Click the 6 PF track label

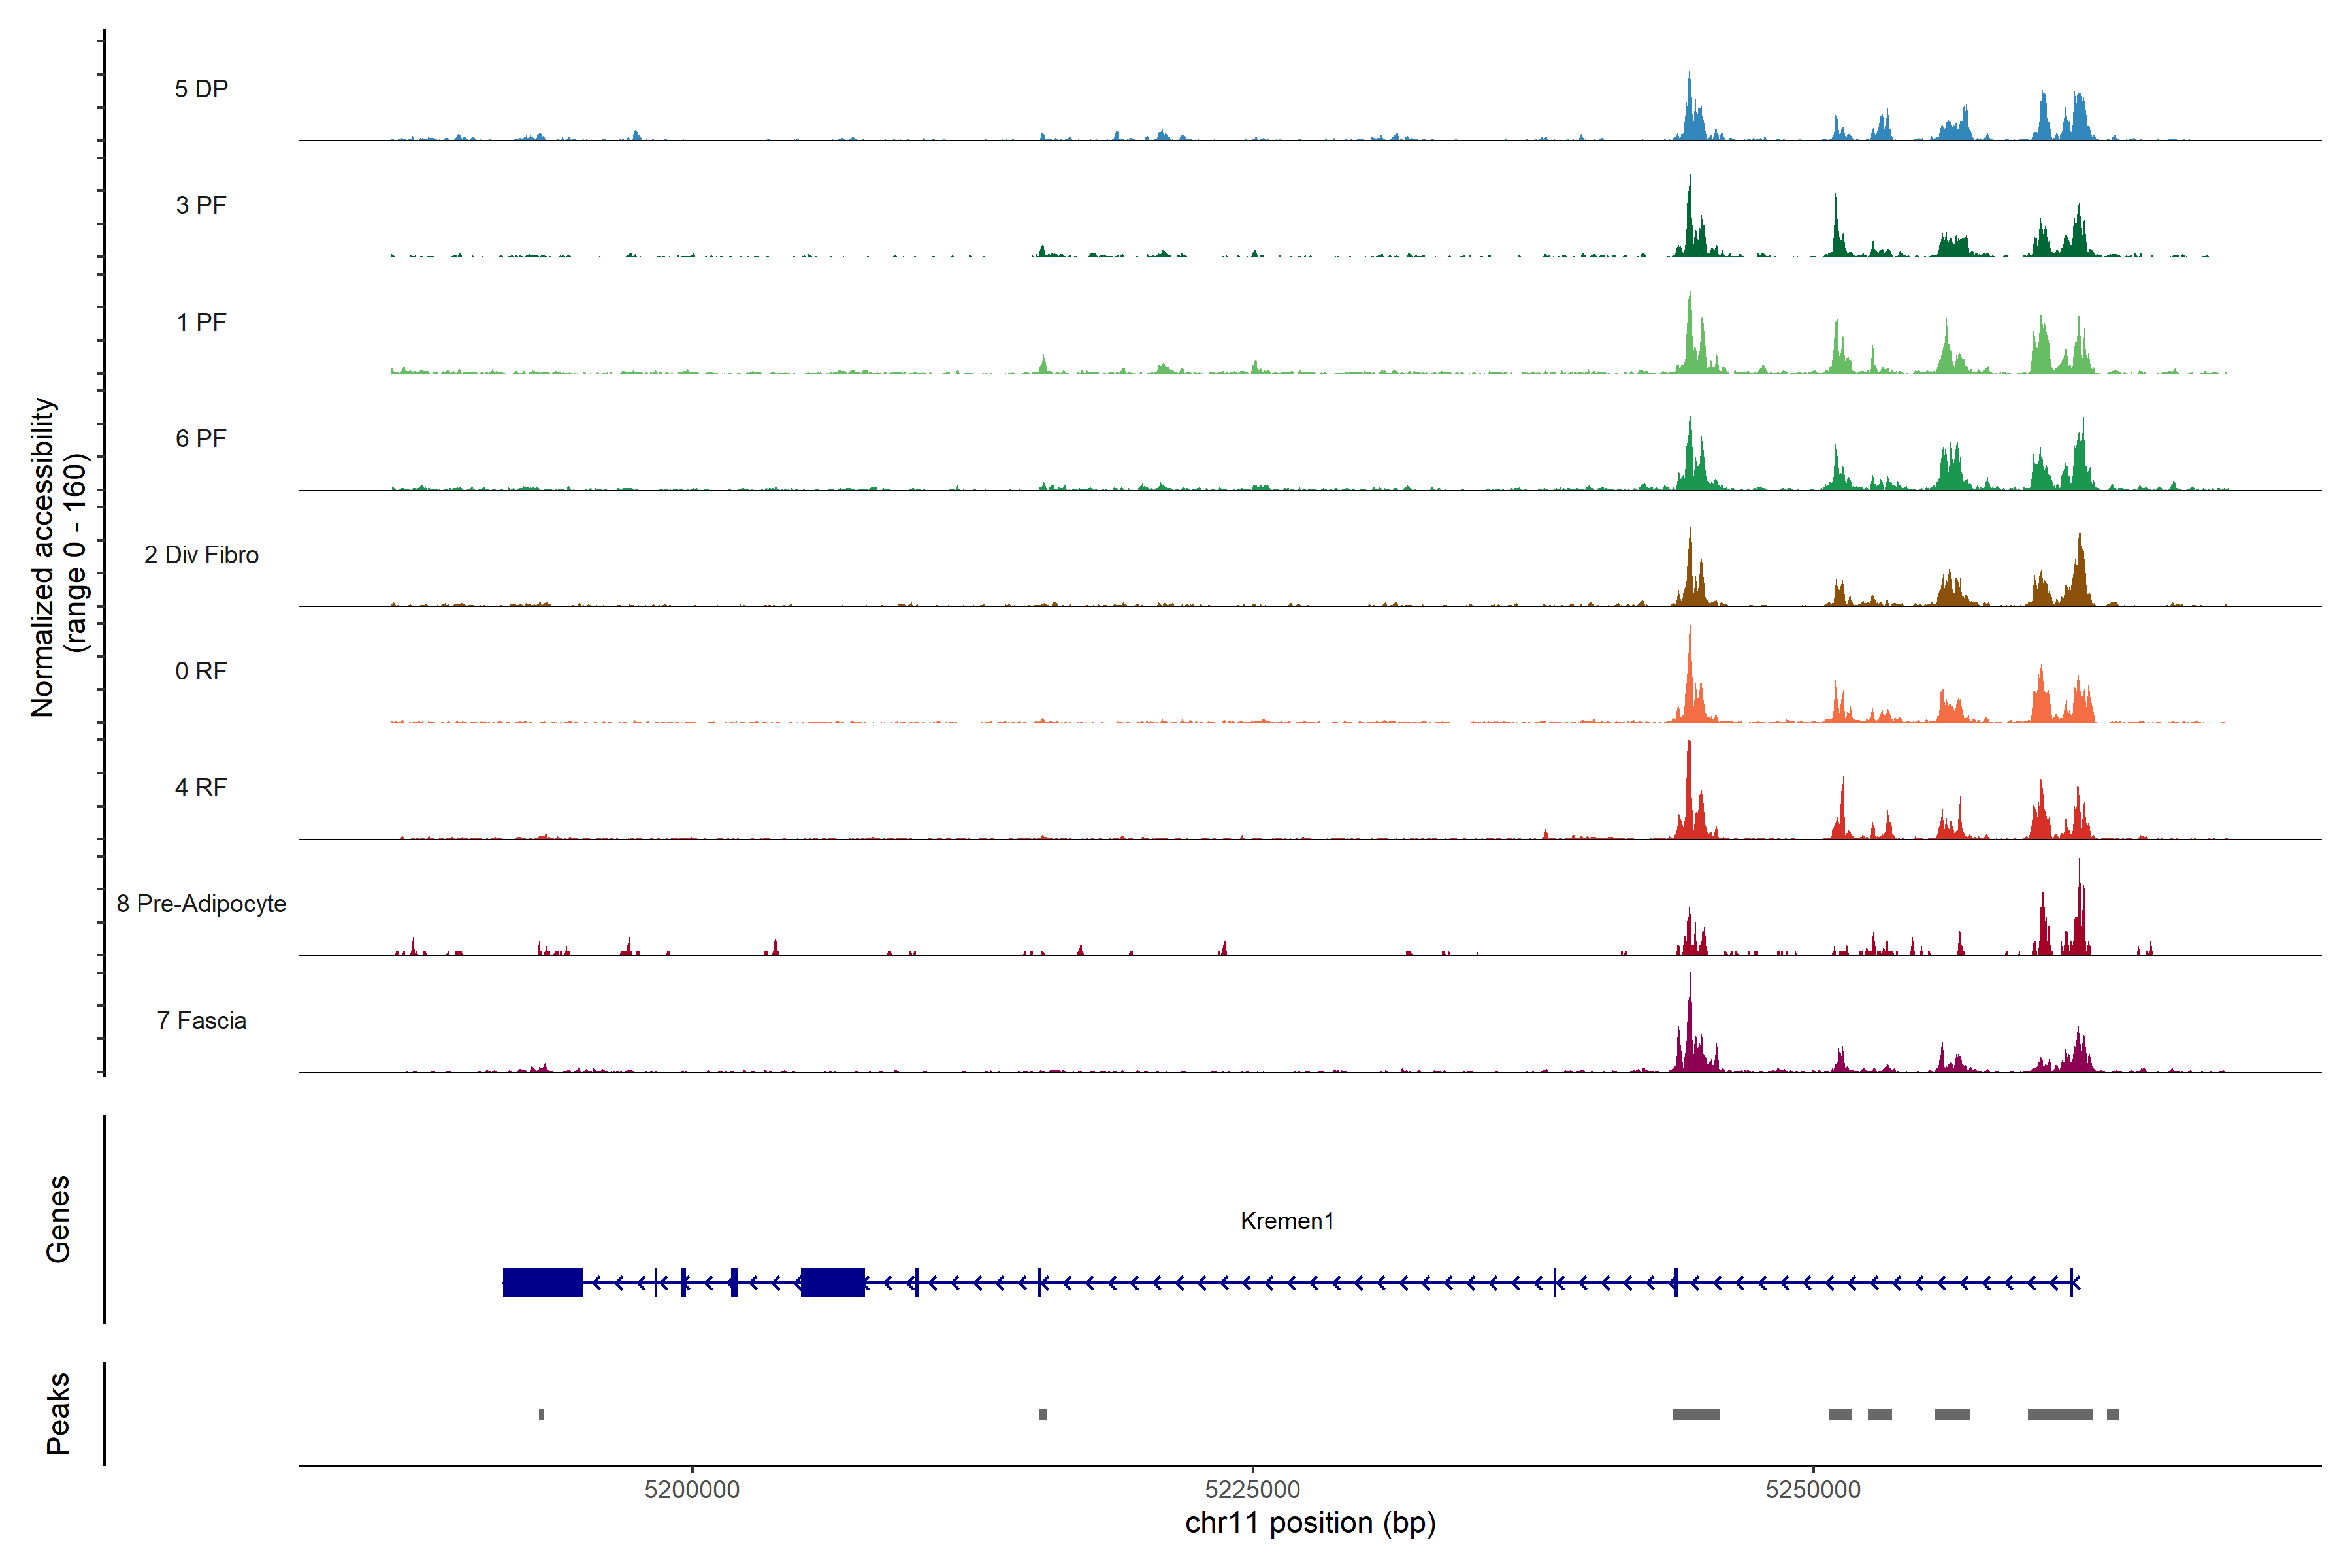point(201,438)
